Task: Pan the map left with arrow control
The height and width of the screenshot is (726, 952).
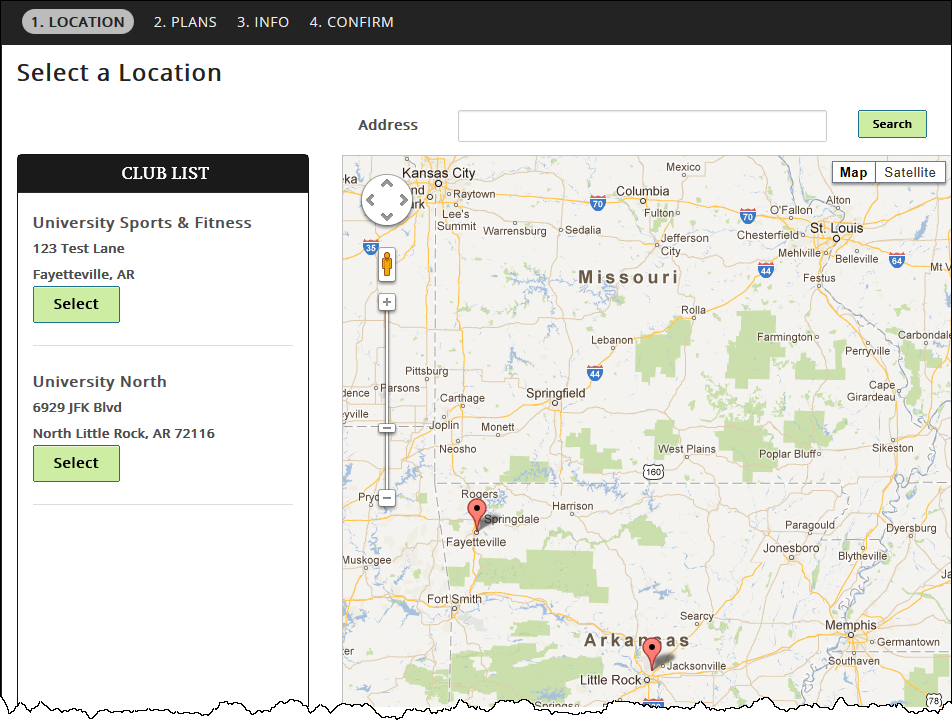Action: (x=370, y=200)
